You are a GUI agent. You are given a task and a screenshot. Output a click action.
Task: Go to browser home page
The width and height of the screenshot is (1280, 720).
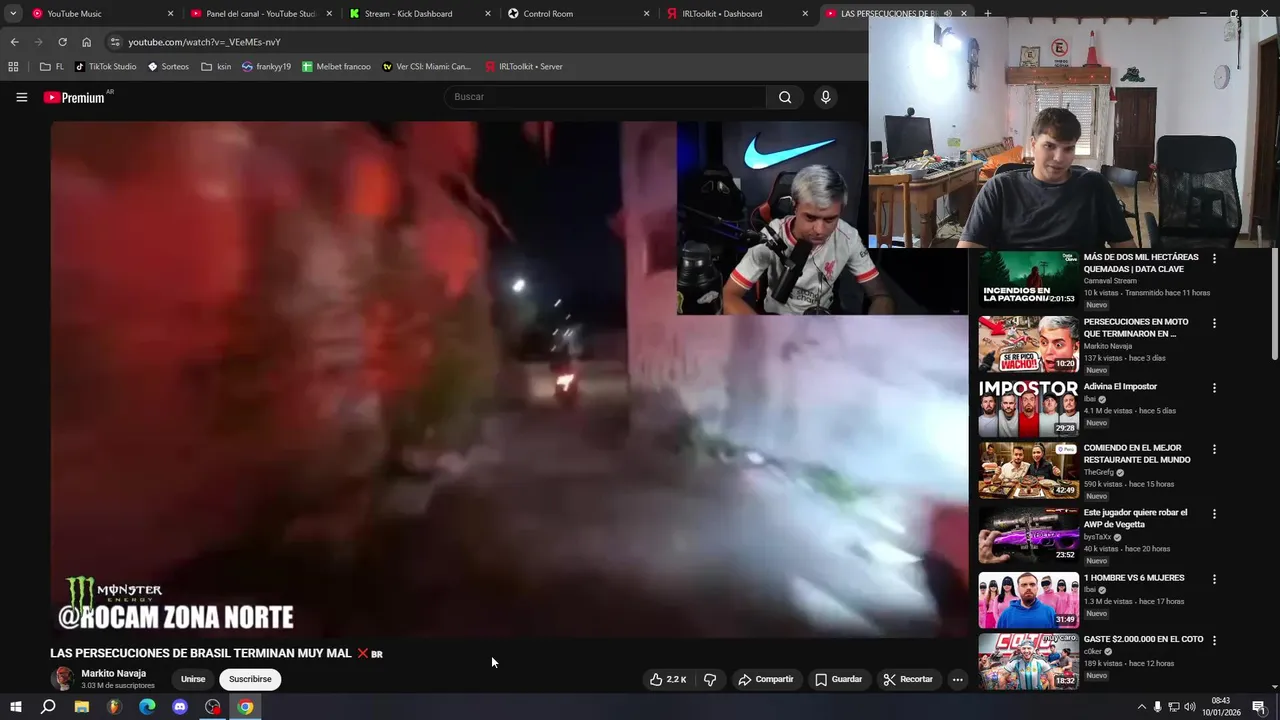point(87,42)
